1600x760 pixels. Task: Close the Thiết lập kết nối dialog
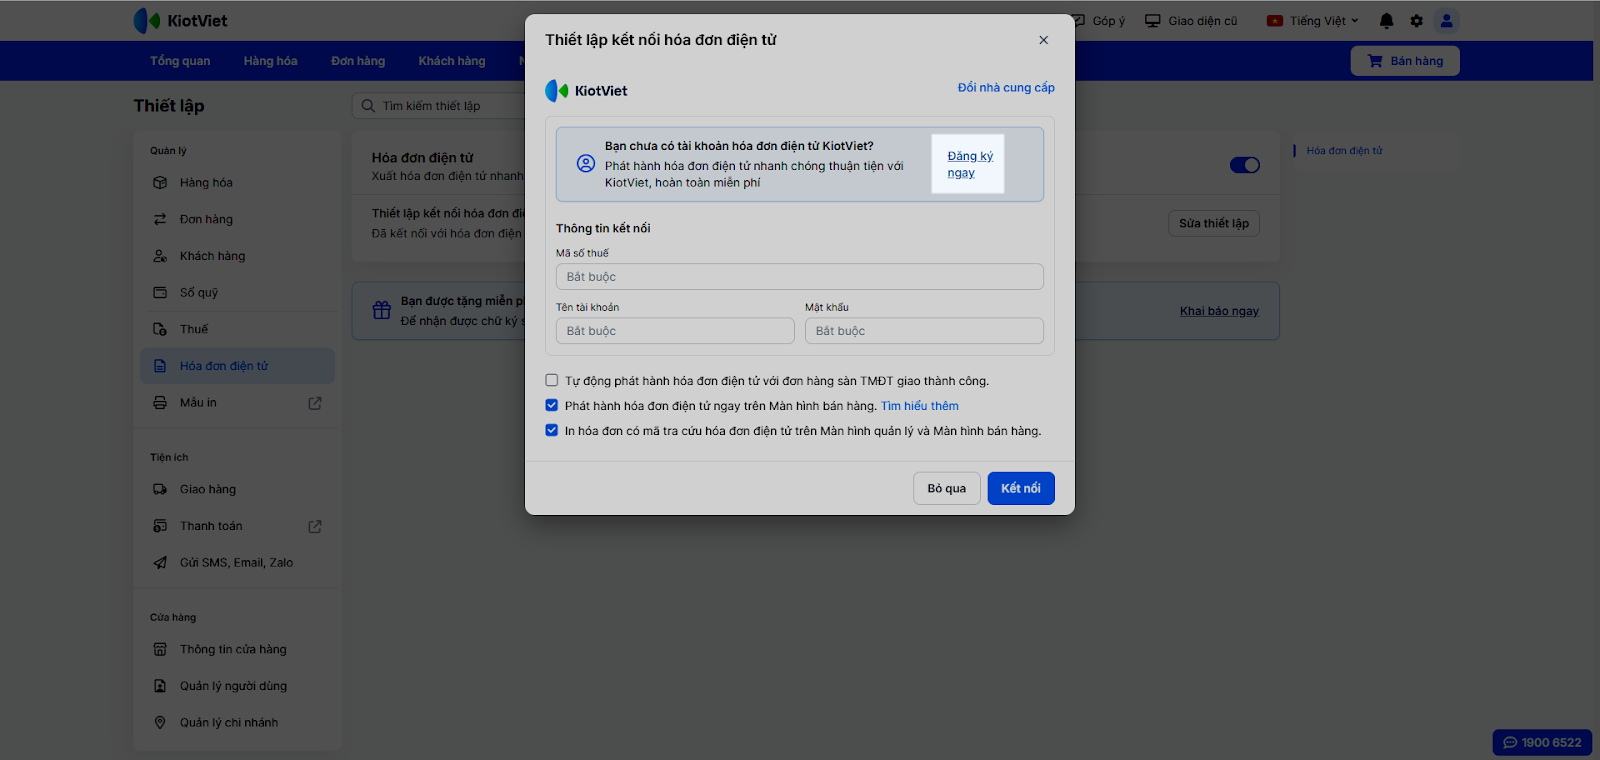[1043, 40]
